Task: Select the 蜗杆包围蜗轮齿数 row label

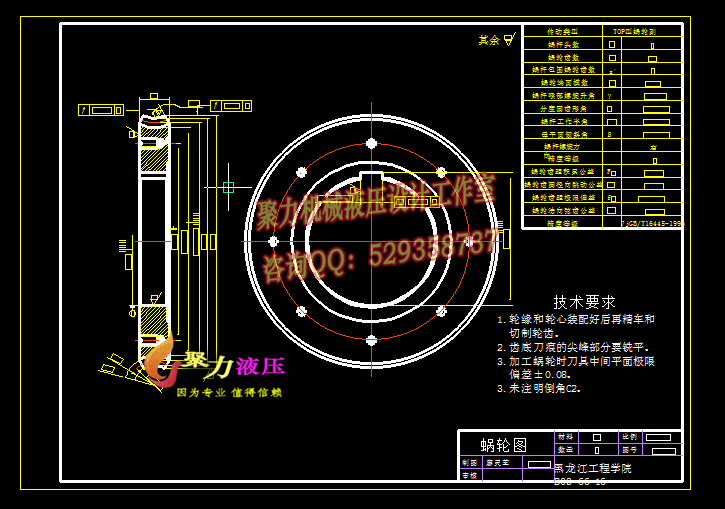Action: coord(563,70)
